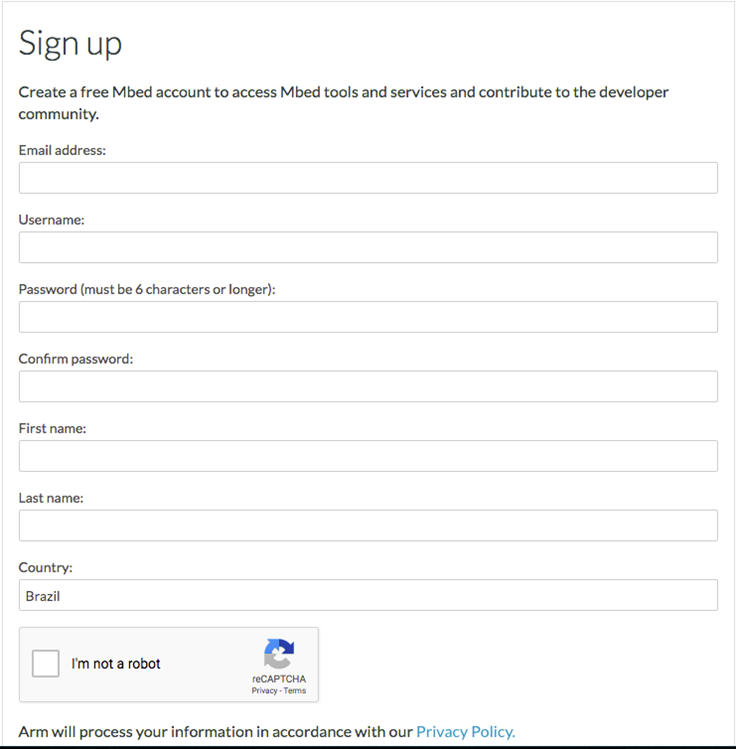Screen dimensions: 736x749
Task: Focus the Last name text box
Action: pos(368,525)
